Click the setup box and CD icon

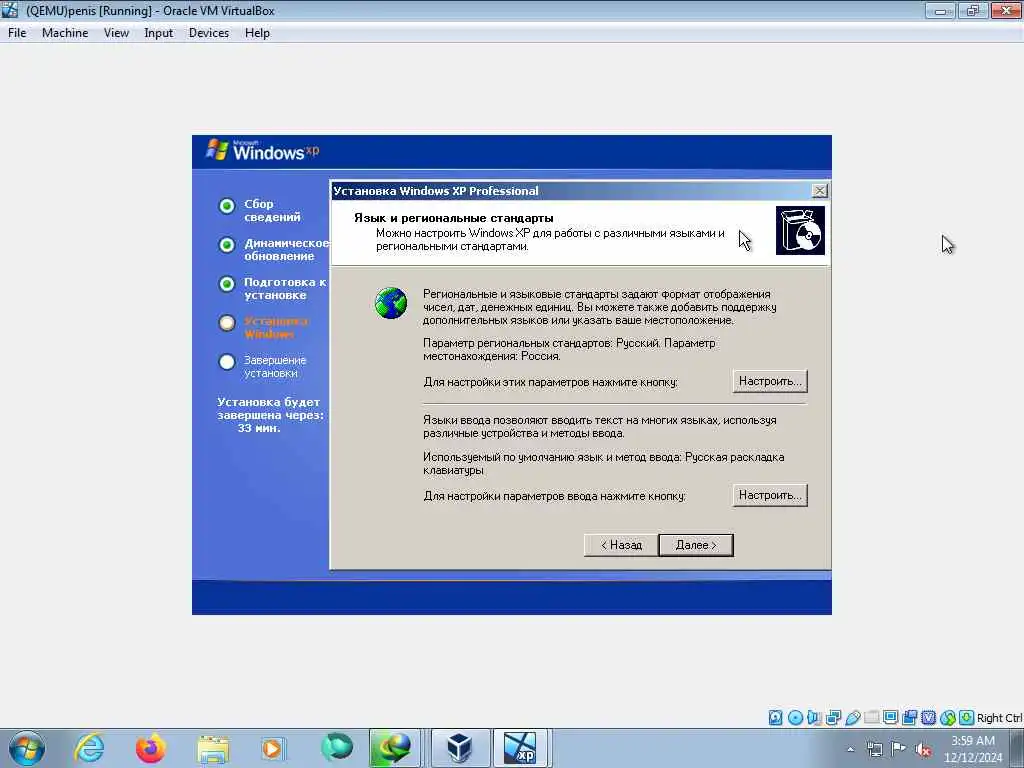800,231
